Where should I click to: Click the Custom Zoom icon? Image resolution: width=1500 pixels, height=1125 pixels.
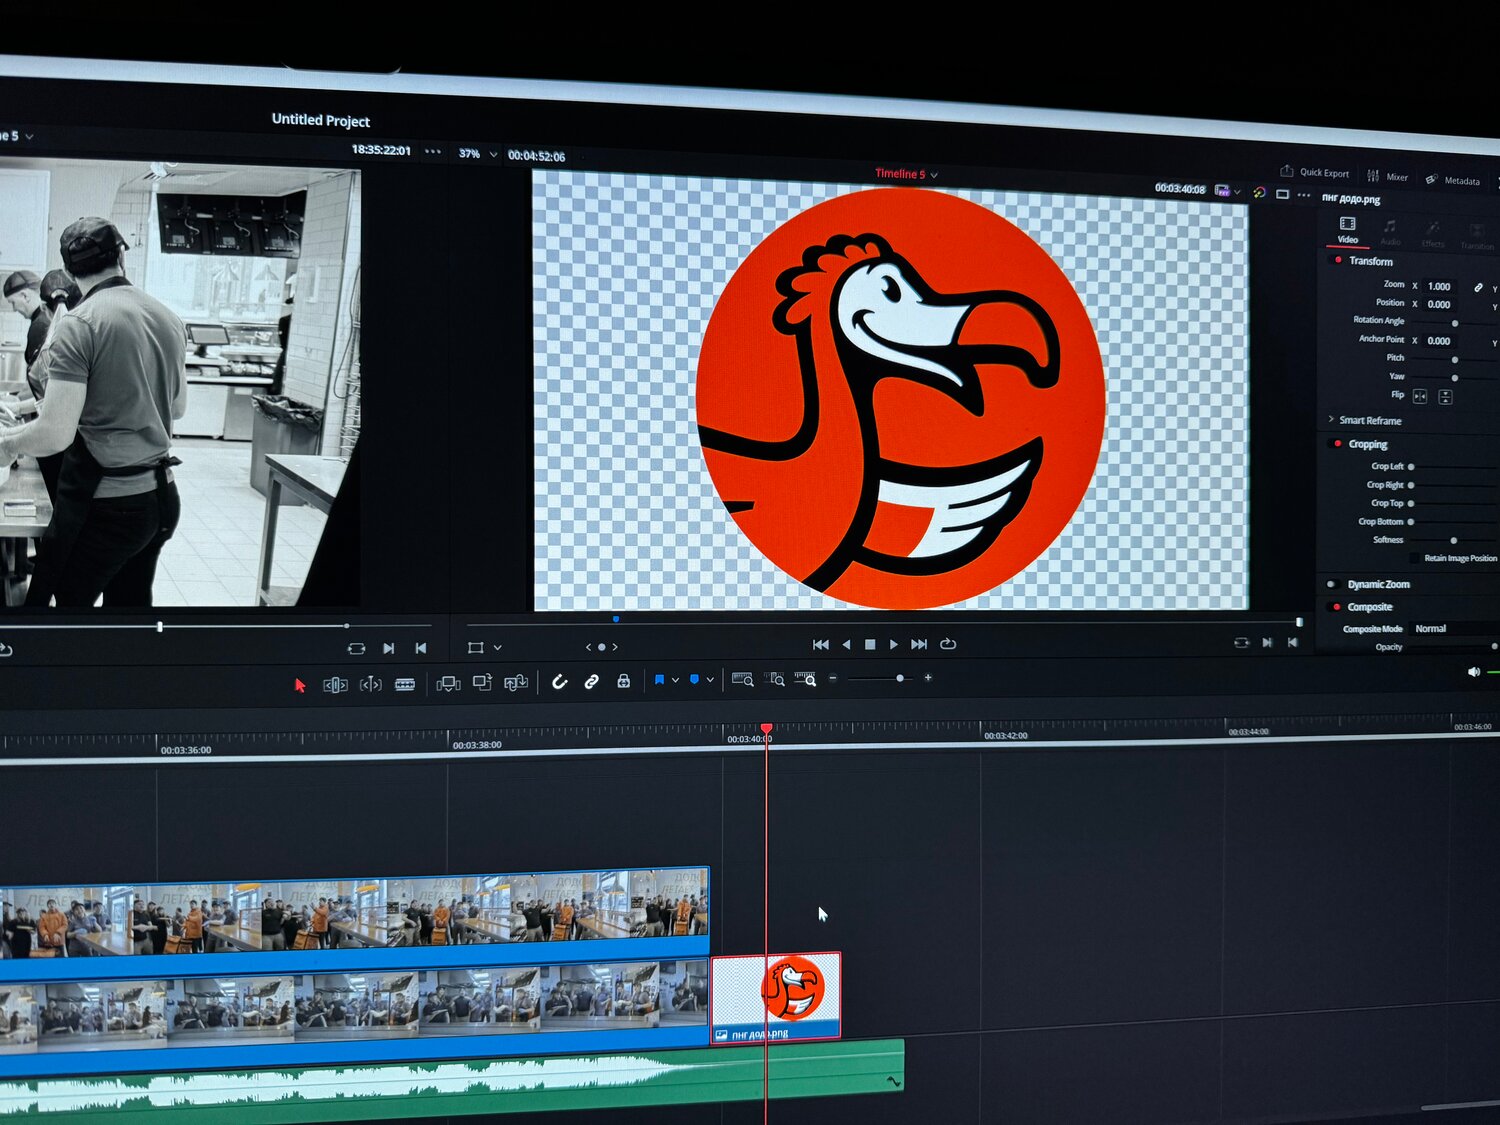(x=805, y=679)
